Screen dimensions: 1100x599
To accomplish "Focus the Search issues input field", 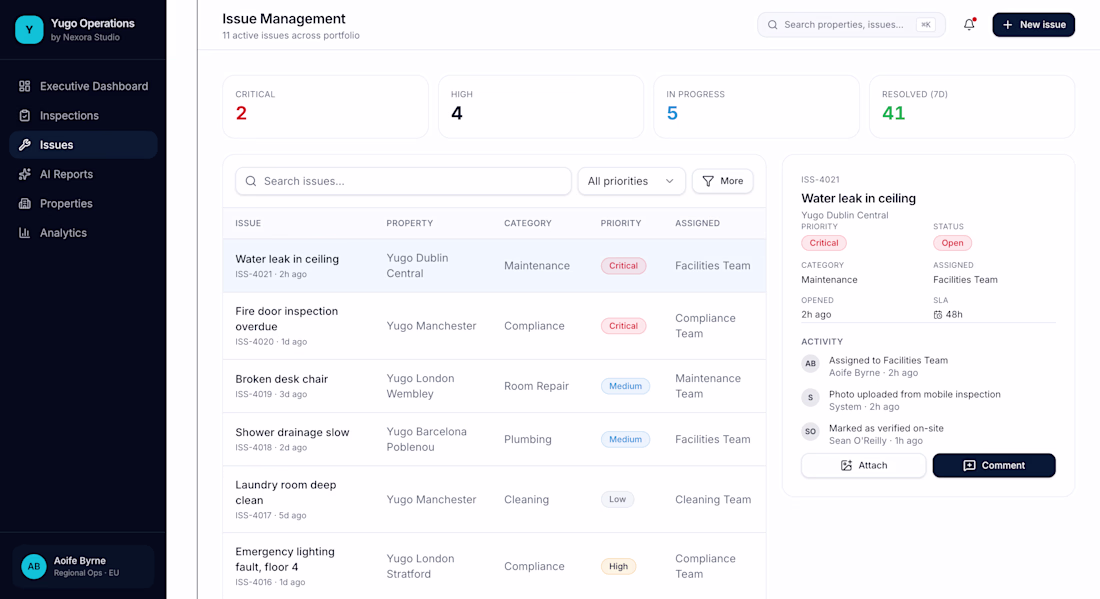I will [403, 181].
